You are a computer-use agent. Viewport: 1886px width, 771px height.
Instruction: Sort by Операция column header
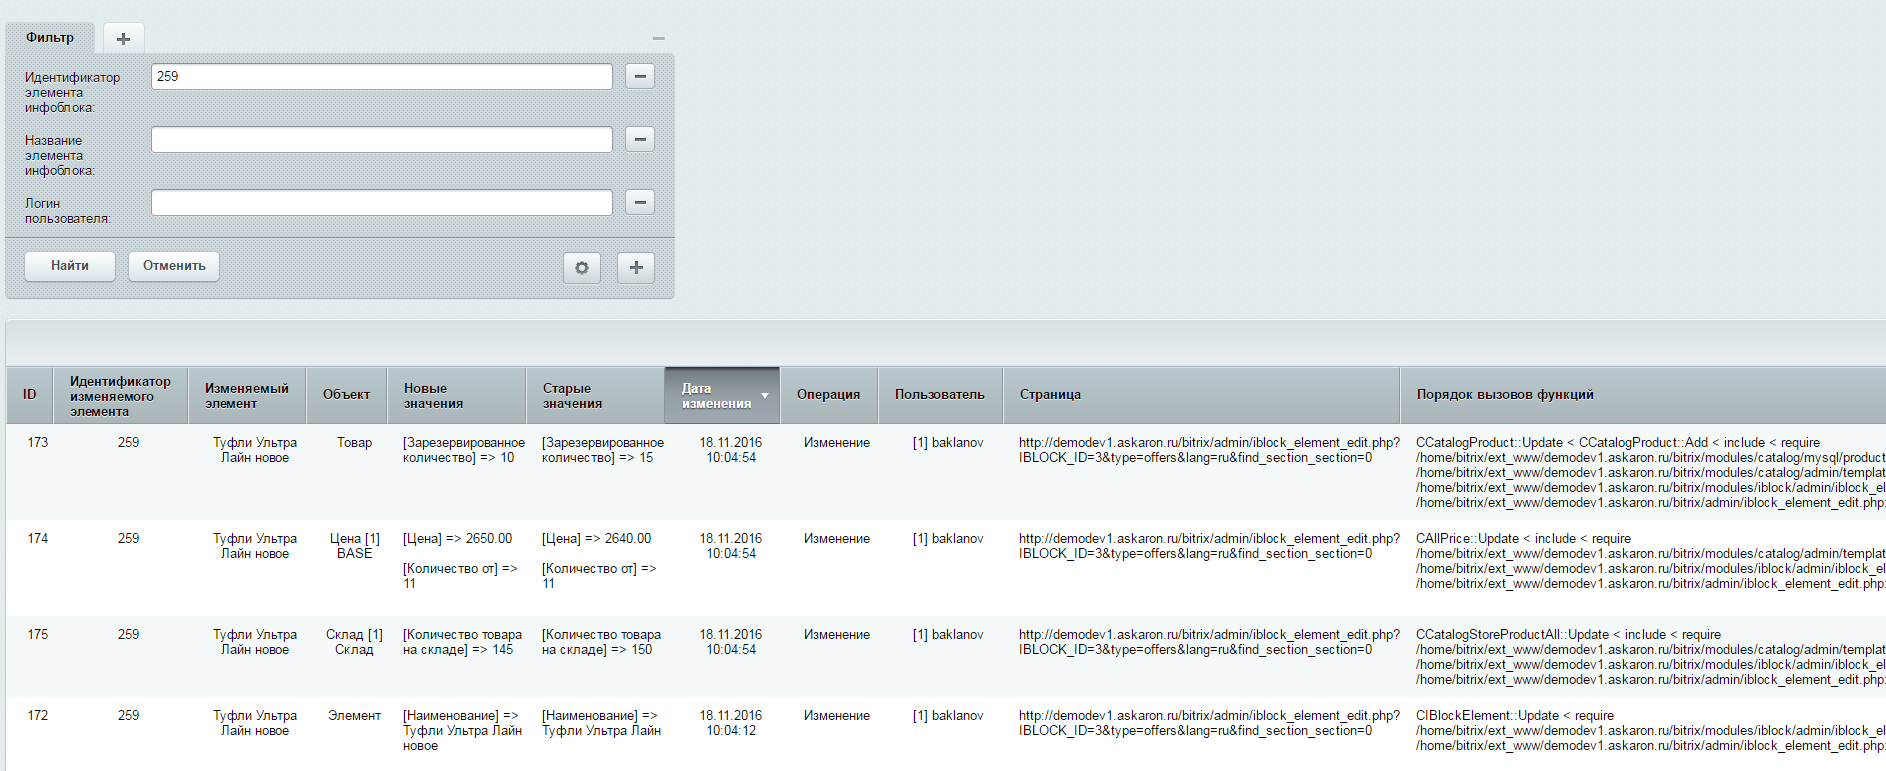tap(828, 395)
